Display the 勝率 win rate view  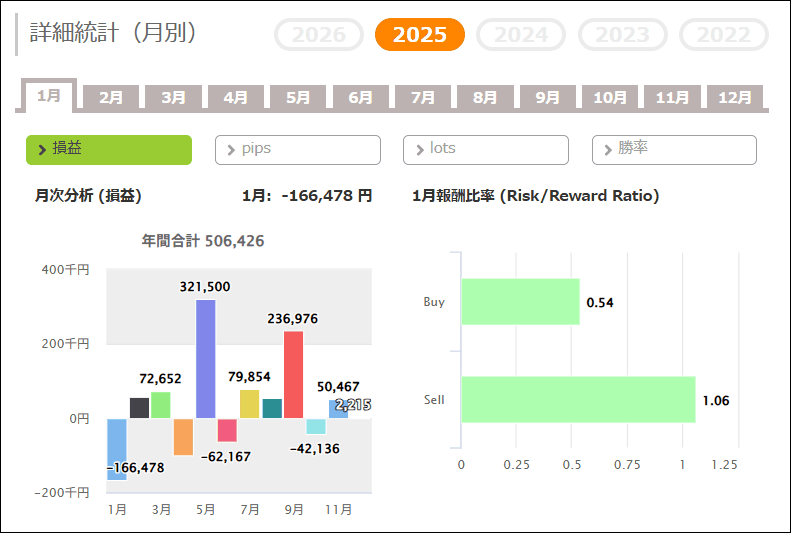pyautogui.click(x=674, y=150)
